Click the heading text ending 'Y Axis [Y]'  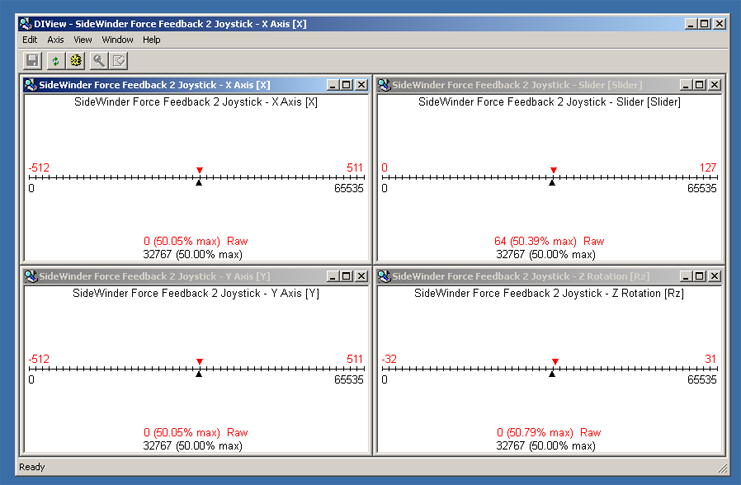click(196, 293)
